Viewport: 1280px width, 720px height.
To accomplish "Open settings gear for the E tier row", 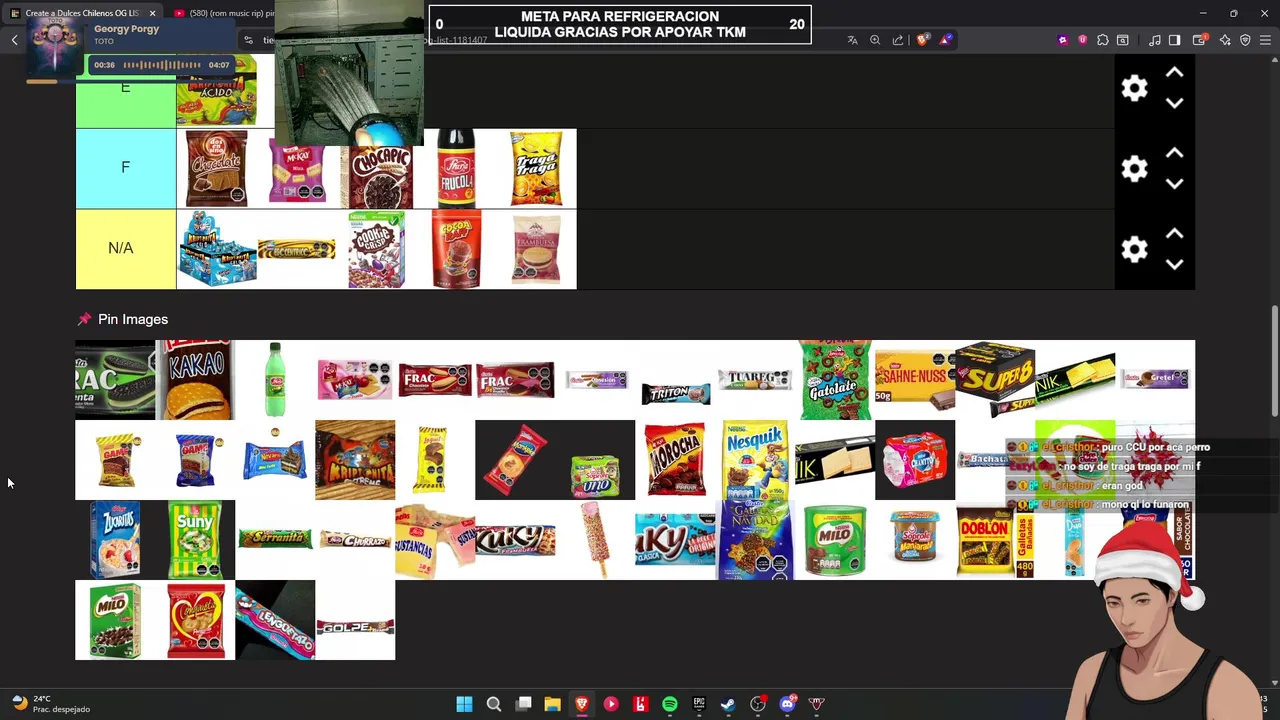I will (1134, 88).
